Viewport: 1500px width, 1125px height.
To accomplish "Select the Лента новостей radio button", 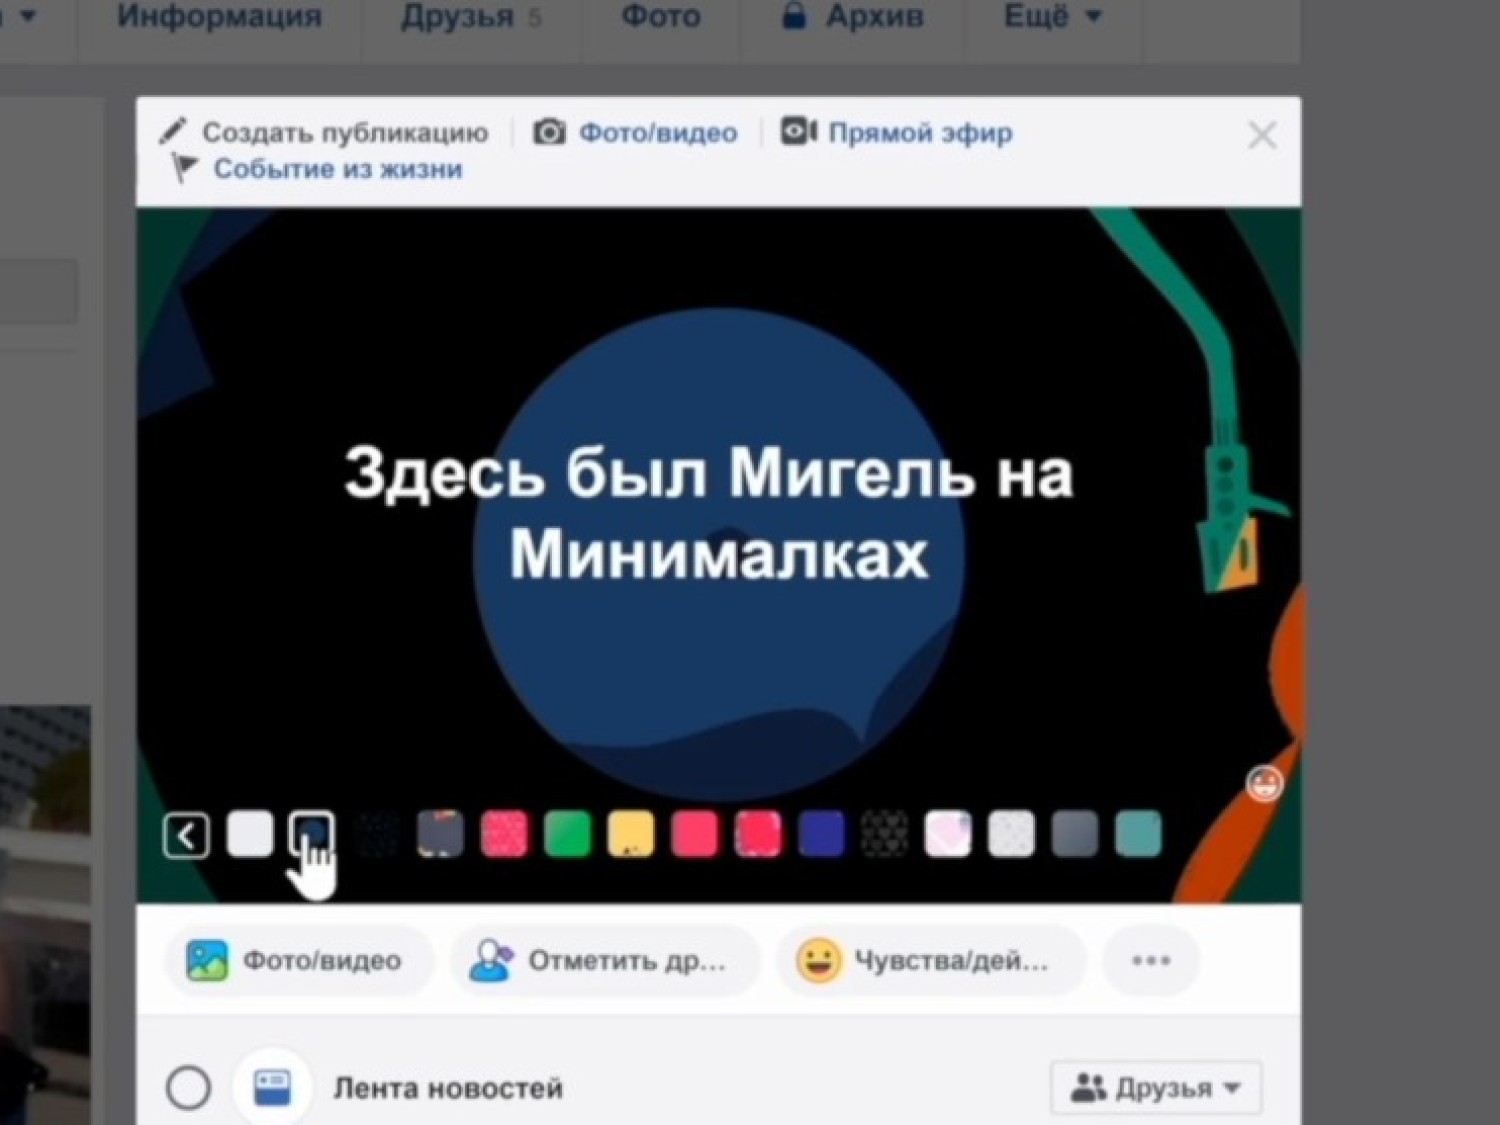I will 188,1088.
